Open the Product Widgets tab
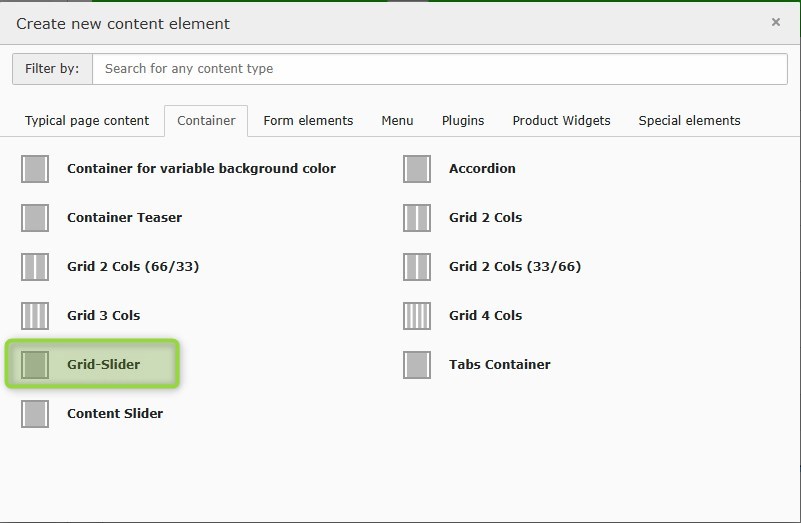The width and height of the screenshot is (801, 523). [x=561, y=121]
